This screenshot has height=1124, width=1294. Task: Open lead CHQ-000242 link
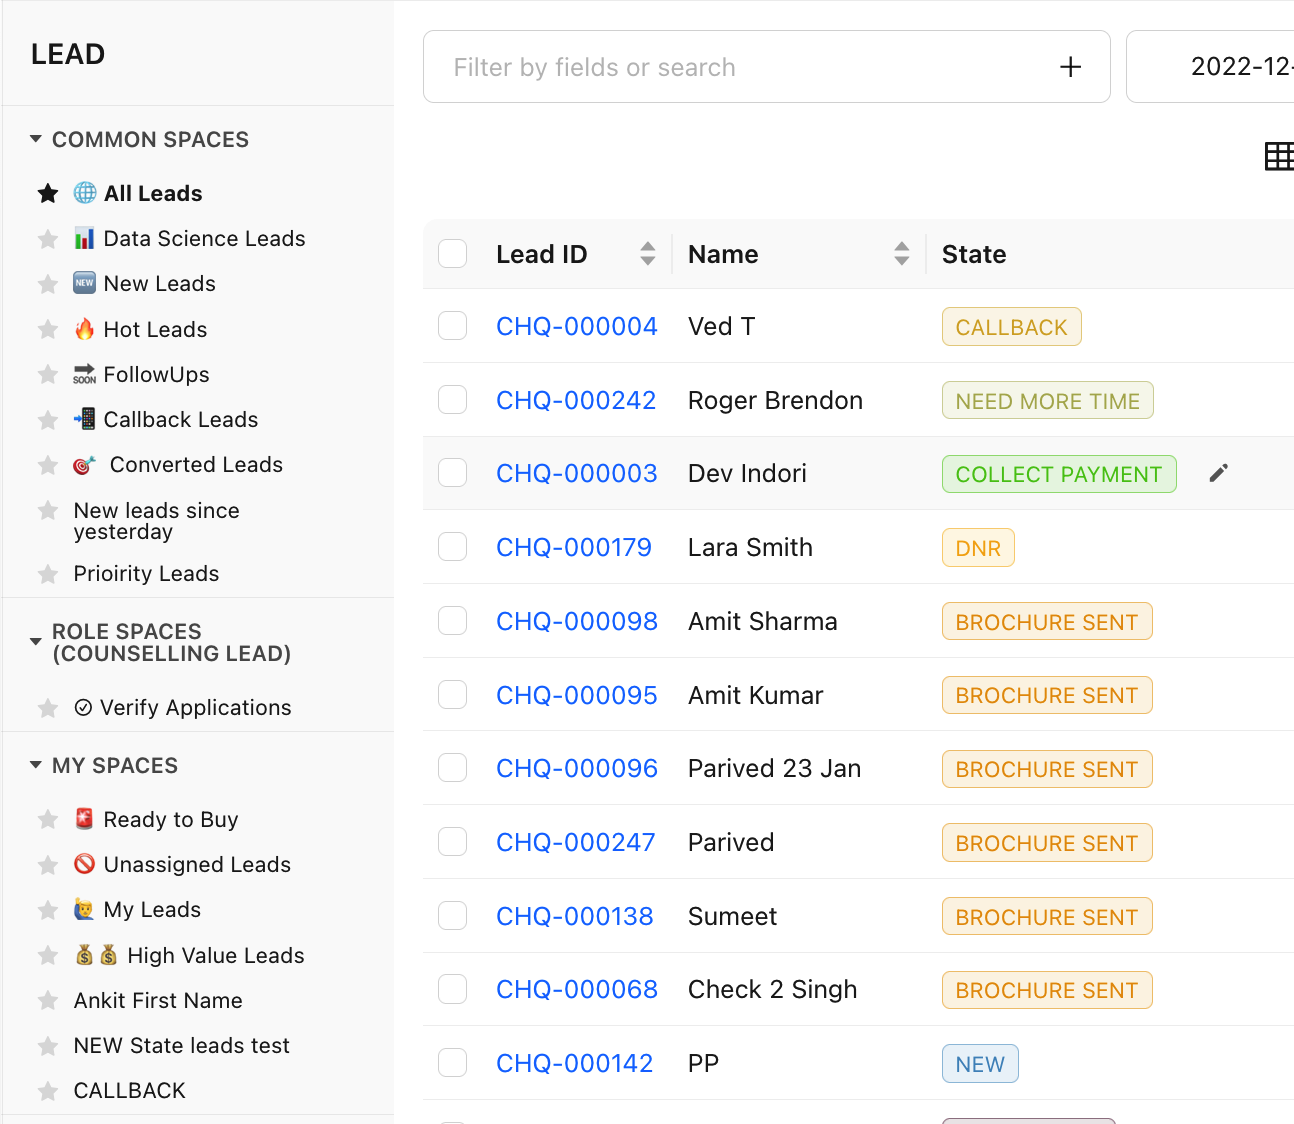click(576, 400)
